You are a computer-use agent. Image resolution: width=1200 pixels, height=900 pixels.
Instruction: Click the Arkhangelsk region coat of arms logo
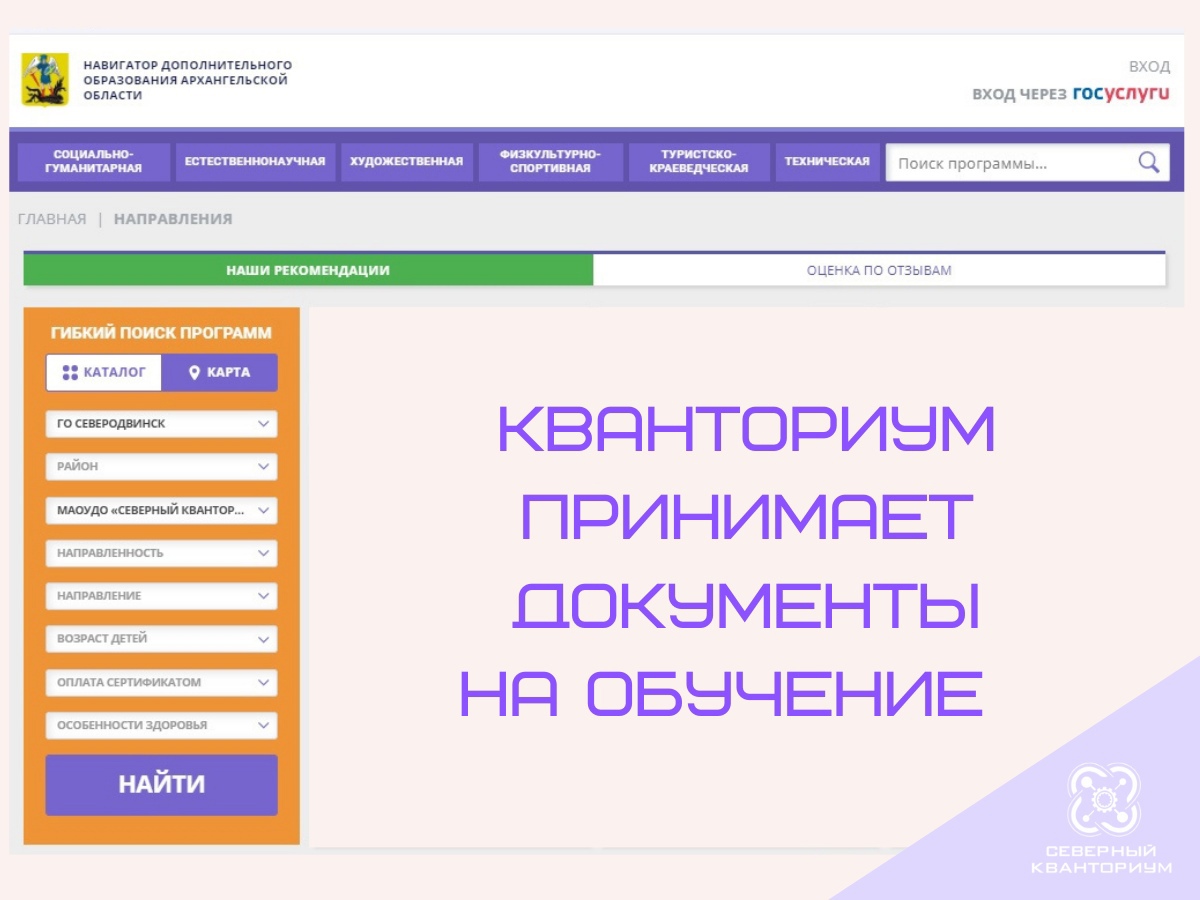45,80
